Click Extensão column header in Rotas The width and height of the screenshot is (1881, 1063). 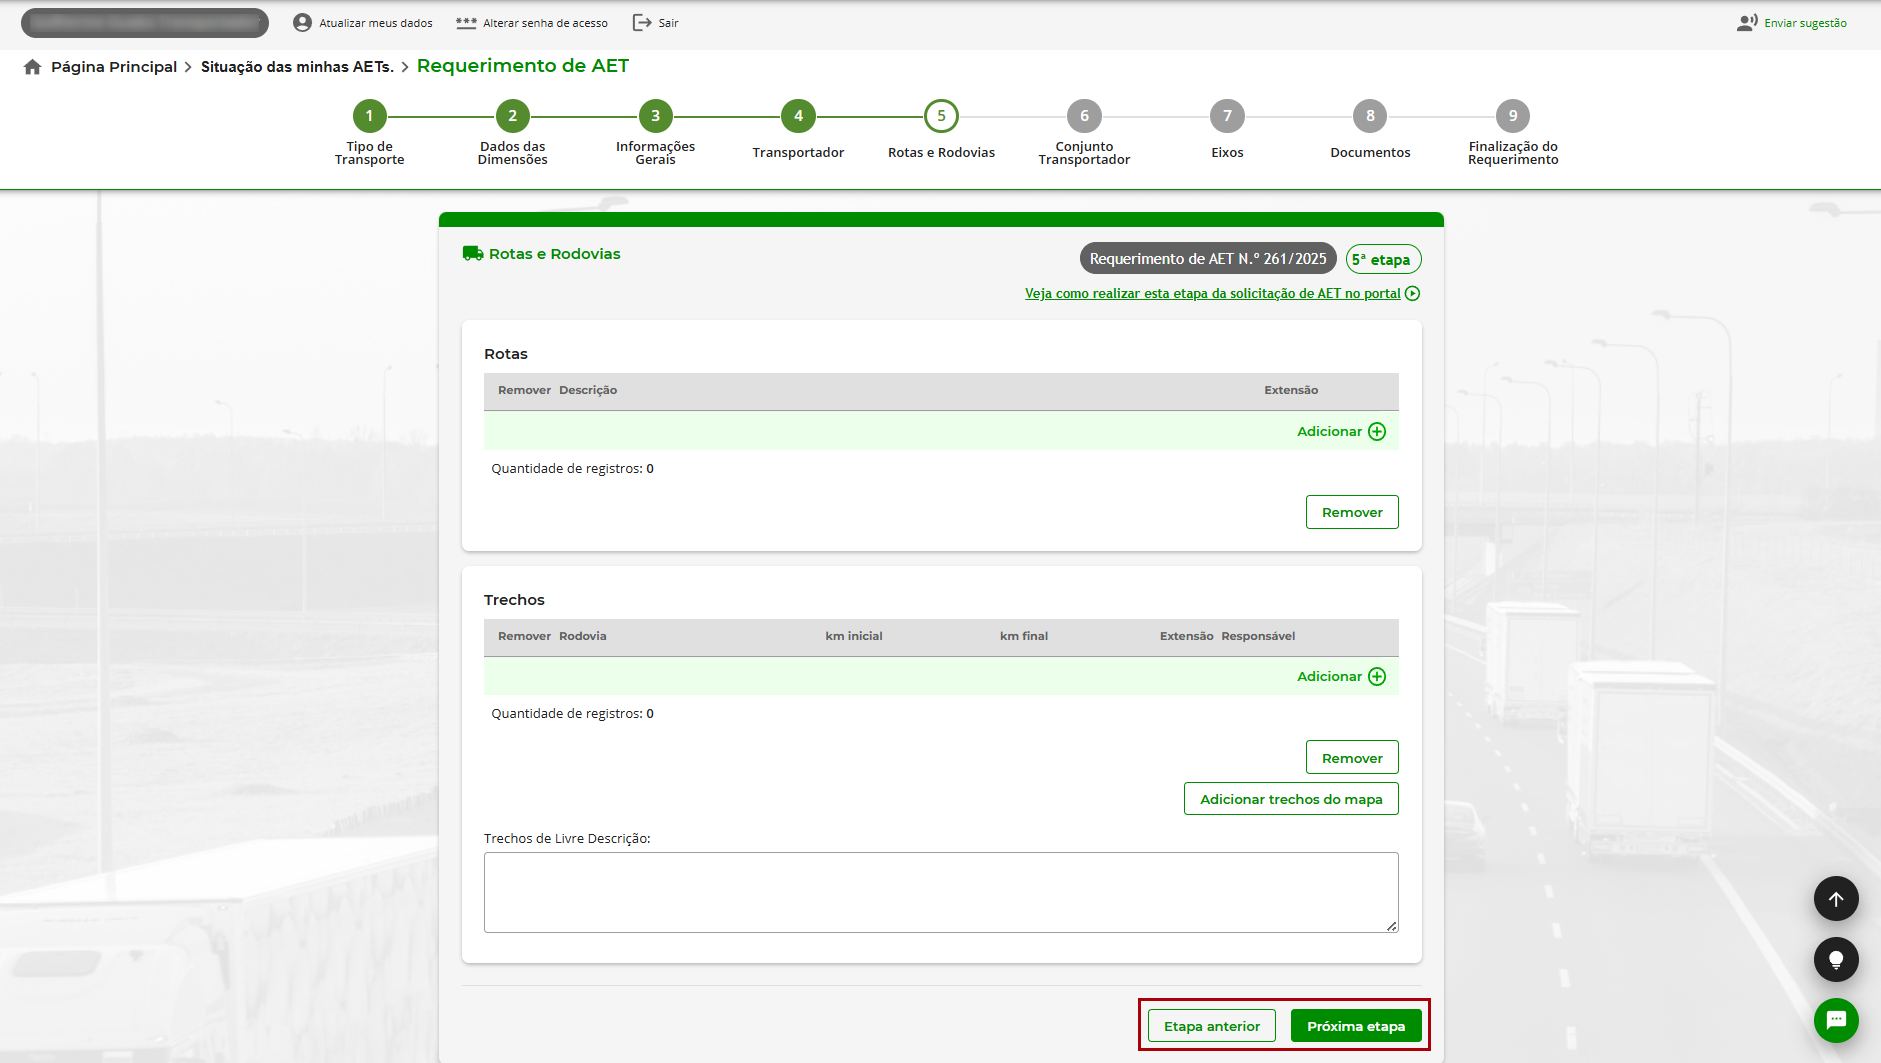[x=1291, y=391]
